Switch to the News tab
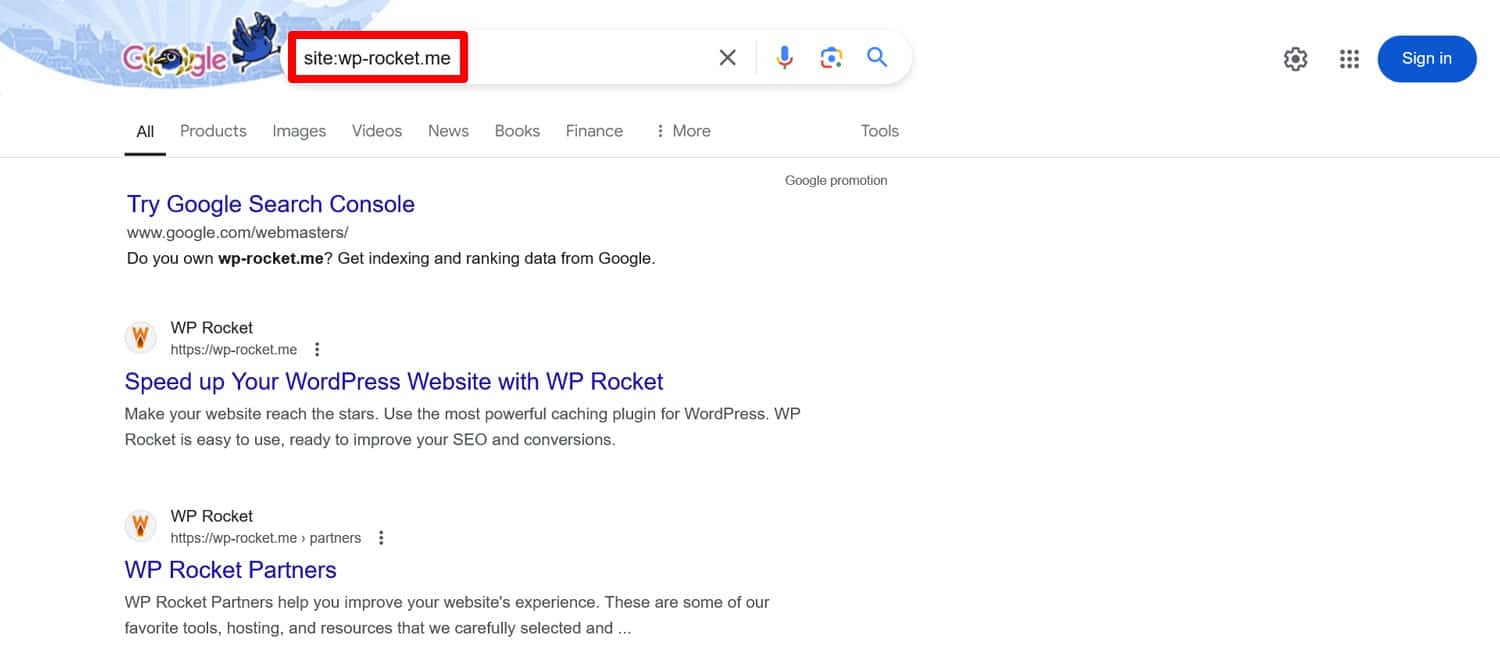The image size is (1500, 662). 447,131
